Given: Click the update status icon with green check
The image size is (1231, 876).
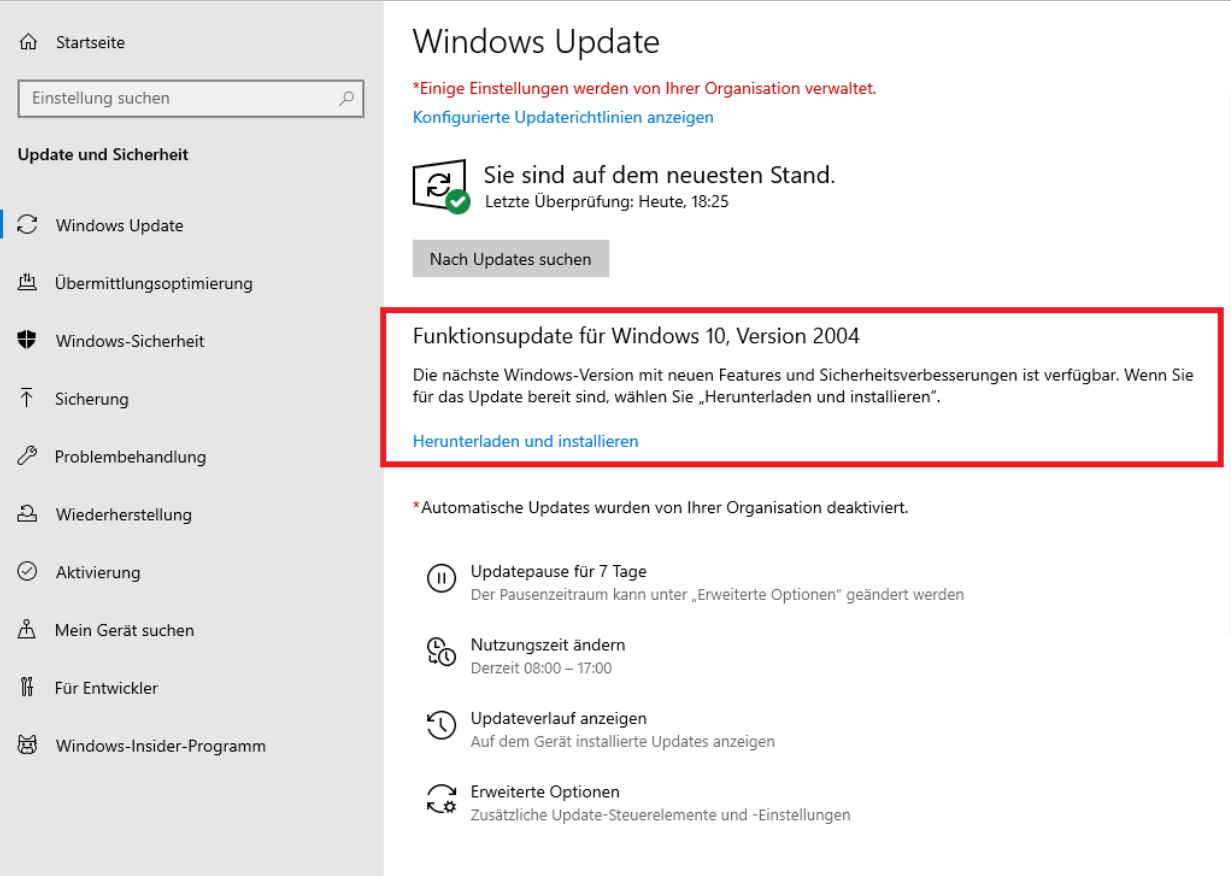Looking at the screenshot, I should click(x=441, y=186).
